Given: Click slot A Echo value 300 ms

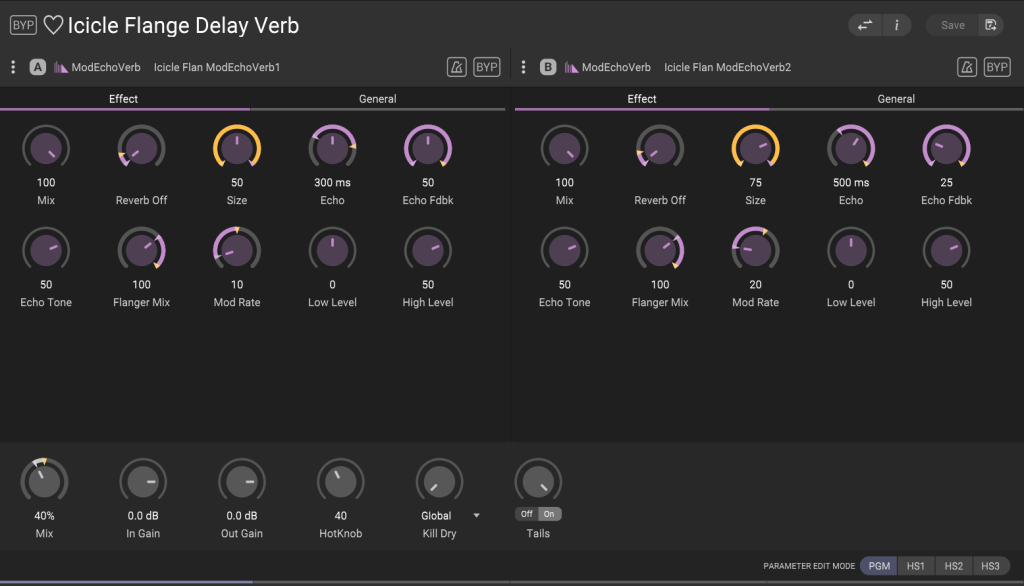Looking at the screenshot, I should [x=332, y=183].
